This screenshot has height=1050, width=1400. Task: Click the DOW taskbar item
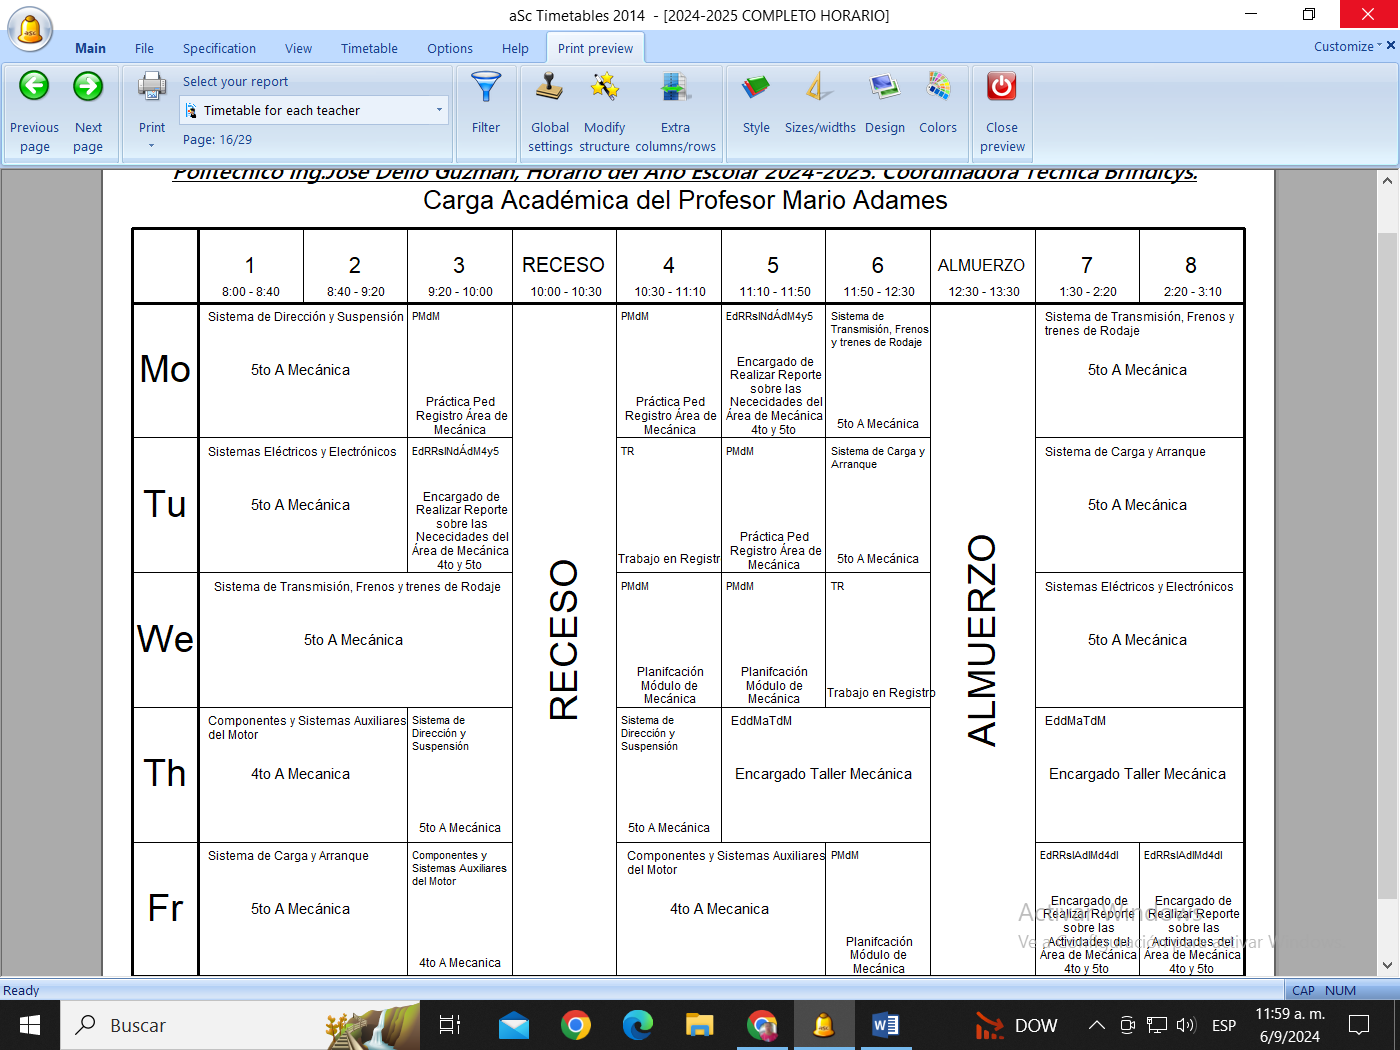[x=1016, y=1025]
